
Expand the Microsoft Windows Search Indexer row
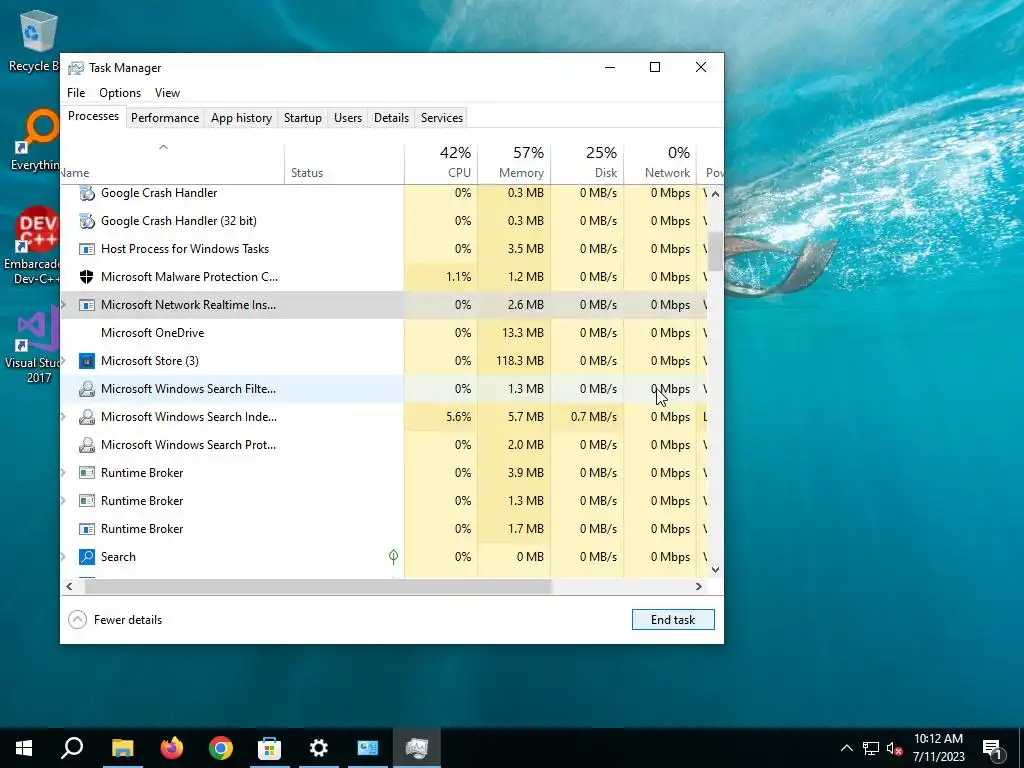tap(64, 417)
